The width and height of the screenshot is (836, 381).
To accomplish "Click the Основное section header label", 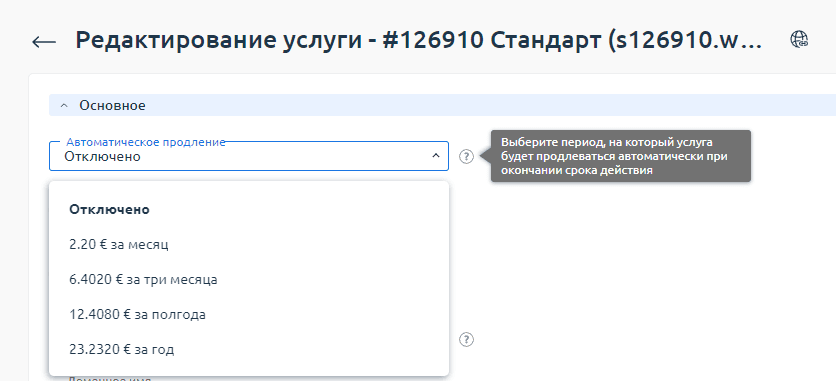I will pyautogui.click(x=112, y=106).
